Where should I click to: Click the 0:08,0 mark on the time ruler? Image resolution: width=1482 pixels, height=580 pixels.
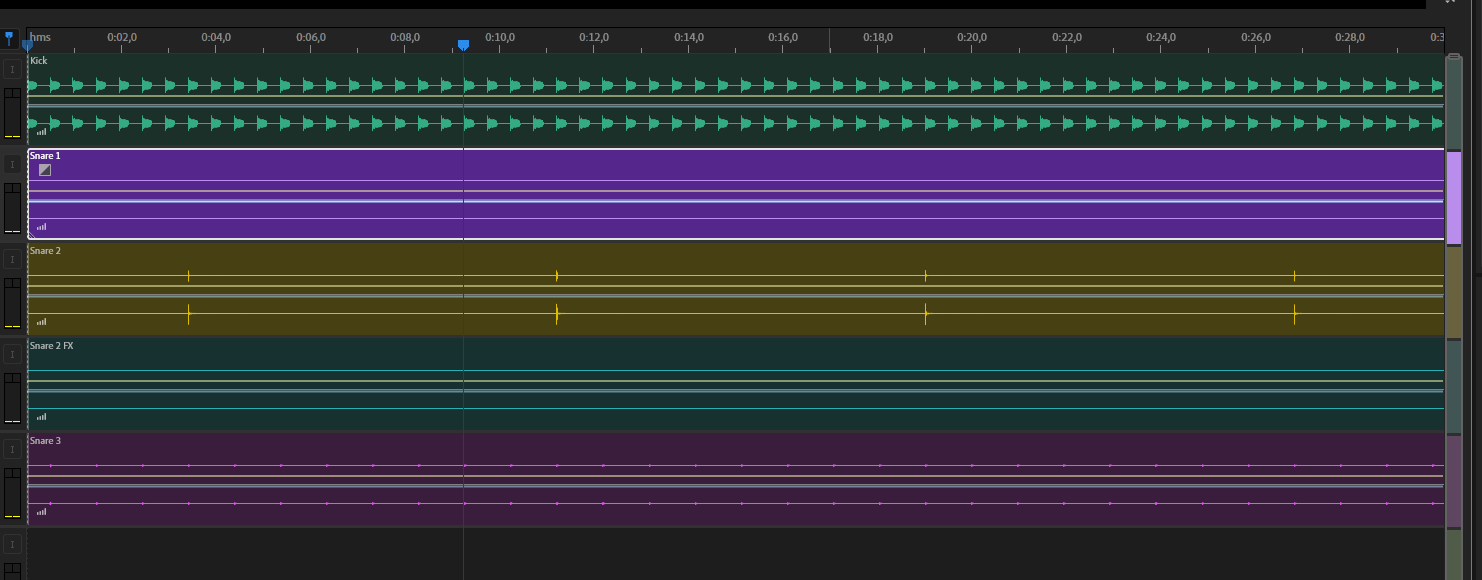tap(405, 38)
